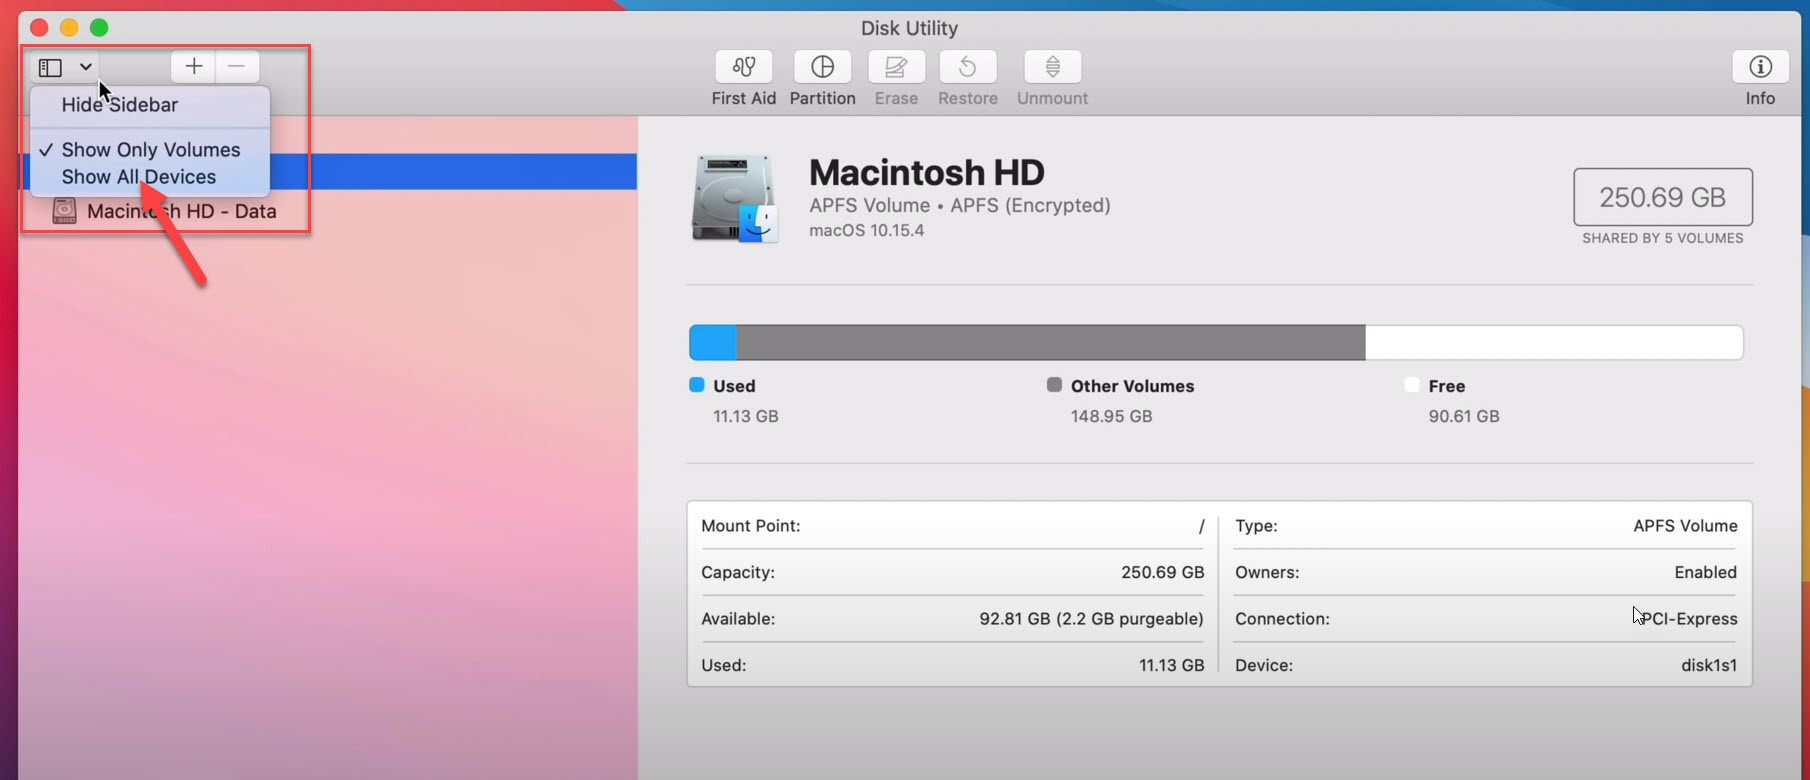Run First Aid on the disk
Viewport: 1810px width, 780px height.
pos(743,67)
